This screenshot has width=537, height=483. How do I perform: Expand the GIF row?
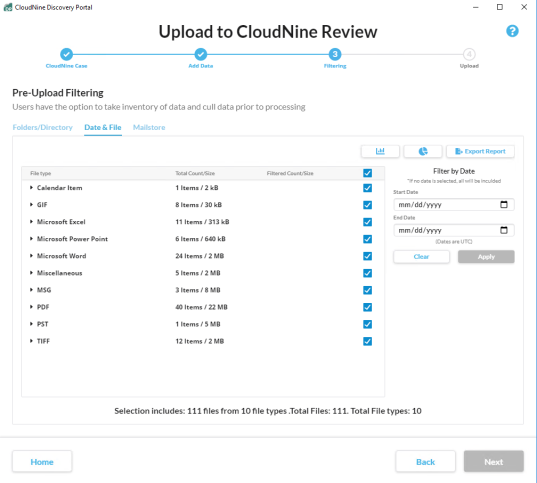tap(31, 205)
